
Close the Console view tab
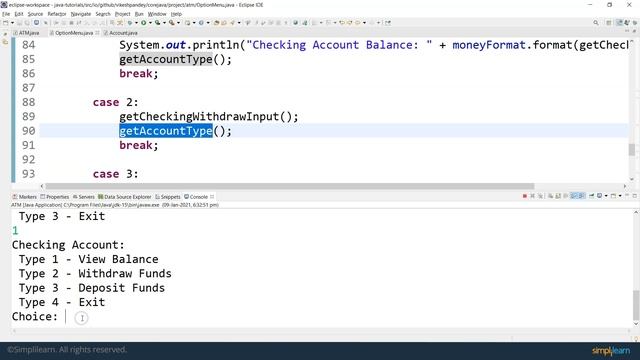pos(212,197)
